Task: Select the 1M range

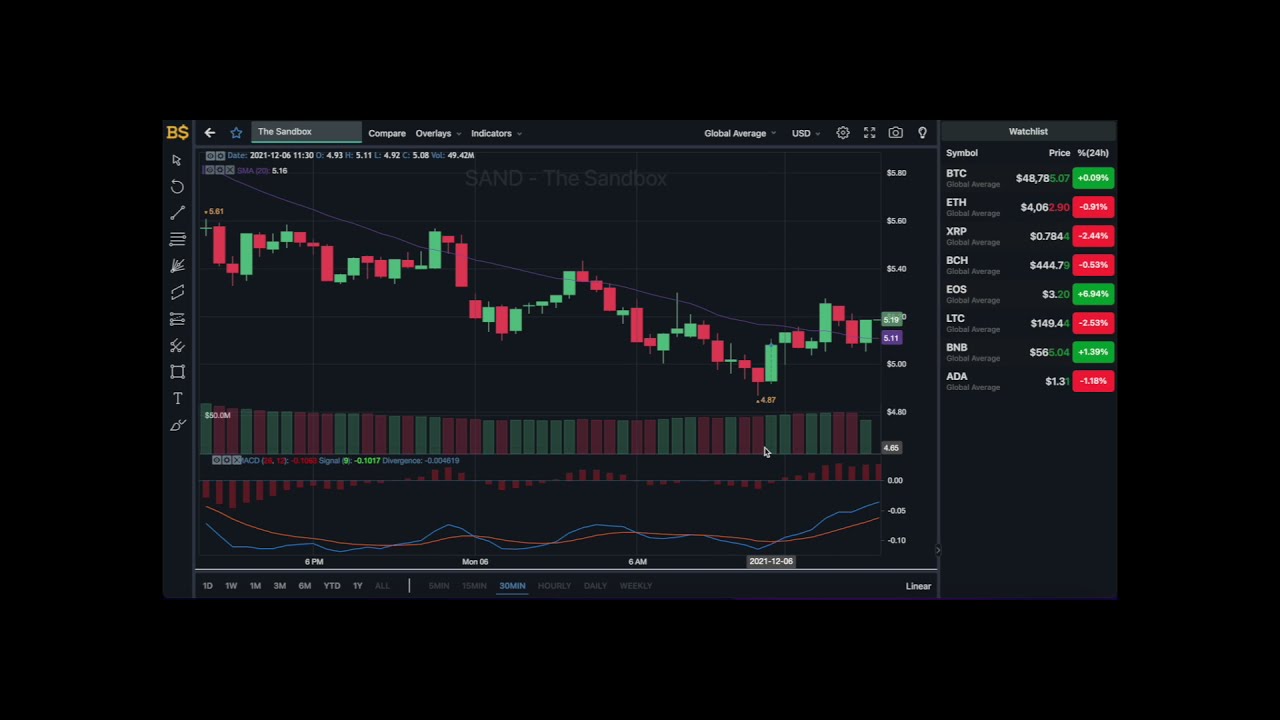Action: point(255,586)
